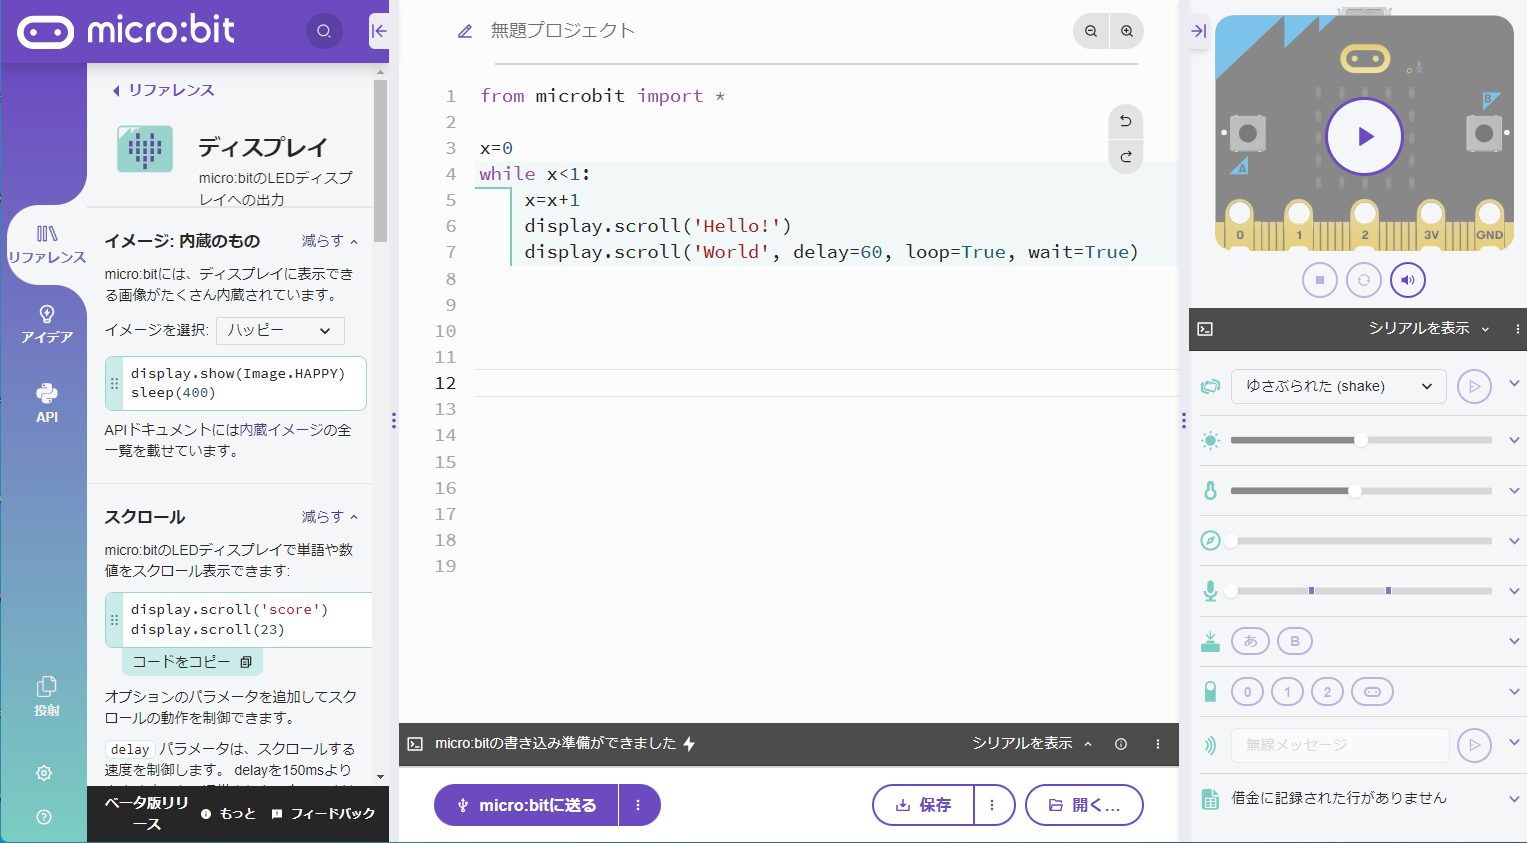
Task: Undo the last edit
Action: pyautogui.click(x=1126, y=122)
